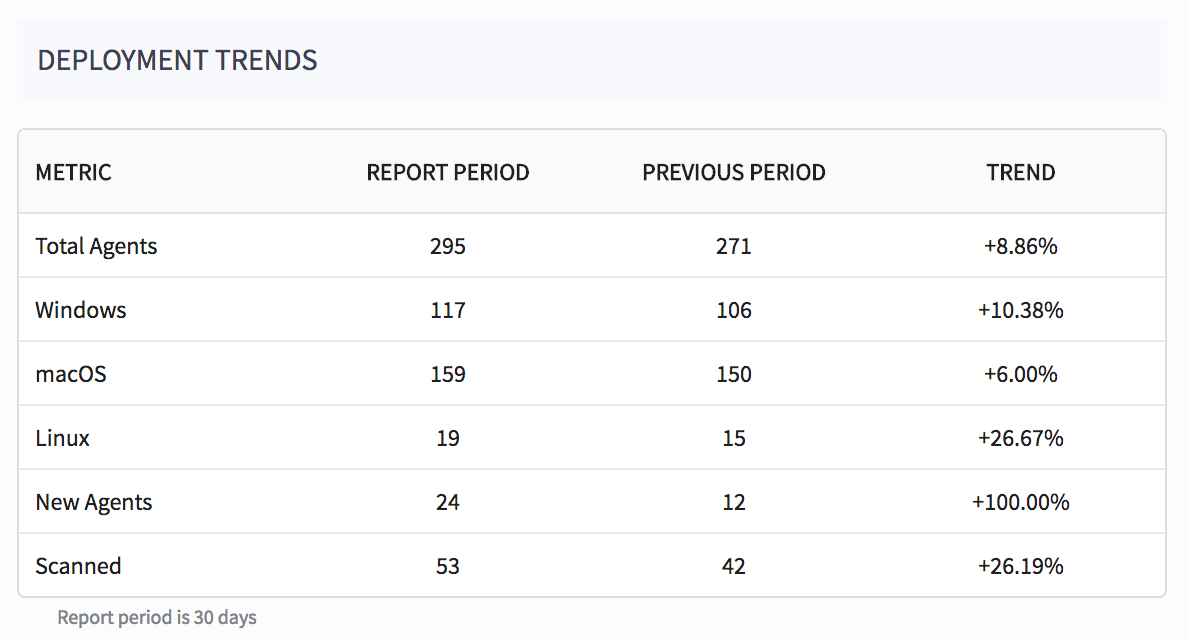Select the Scanned metric row label
The width and height of the screenshot is (1189, 640).
pos(78,566)
